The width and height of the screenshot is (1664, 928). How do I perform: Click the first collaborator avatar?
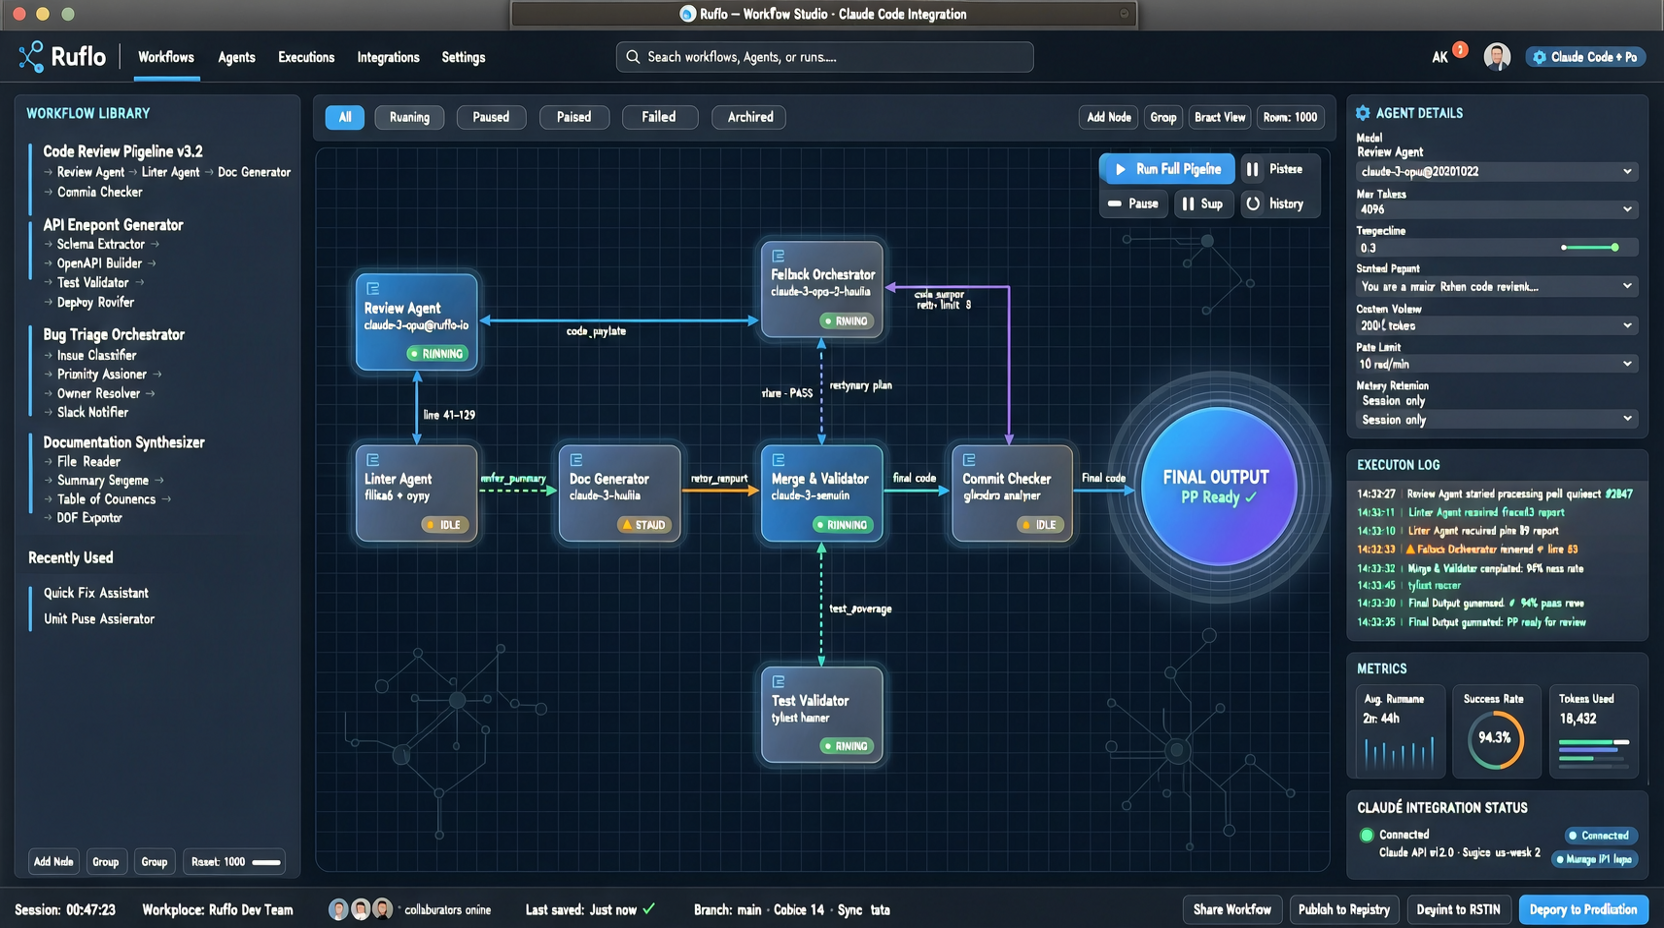click(x=338, y=909)
